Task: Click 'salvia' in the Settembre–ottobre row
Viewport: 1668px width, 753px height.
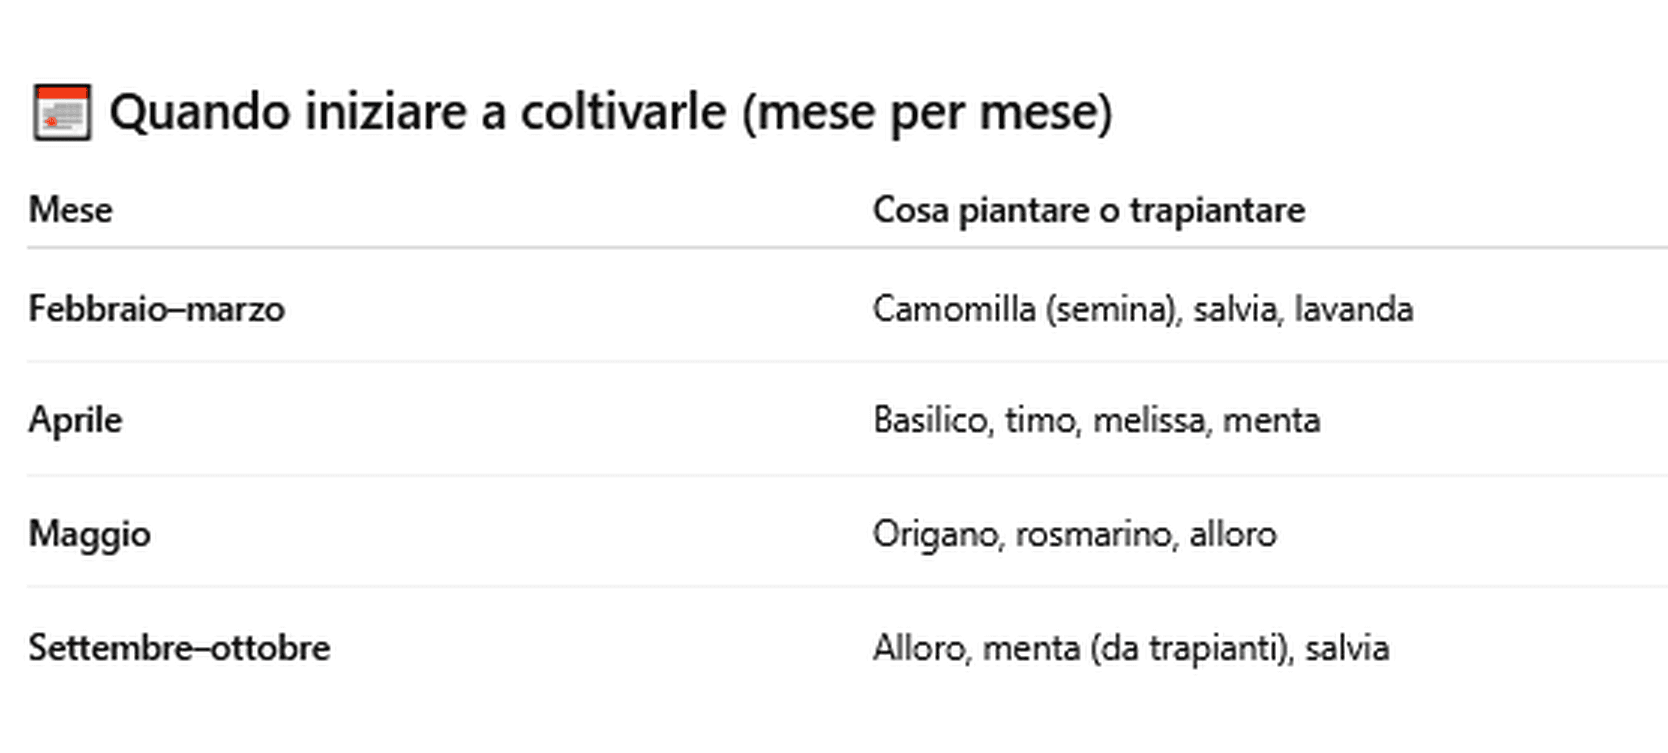Action: click(x=1347, y=648)
